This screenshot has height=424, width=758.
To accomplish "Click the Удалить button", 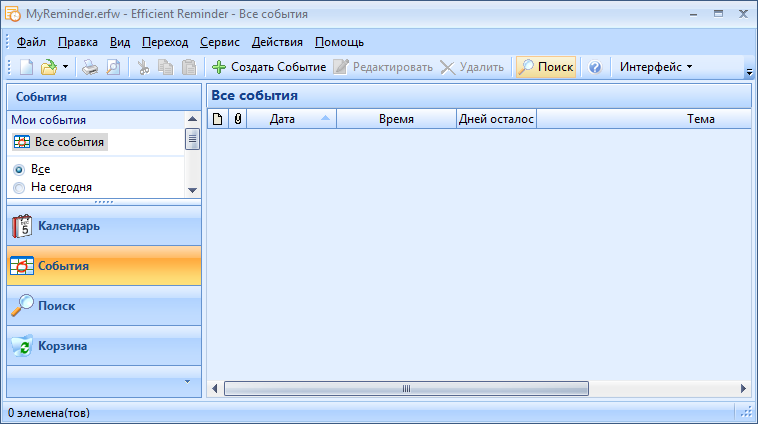I will (472, 67).
